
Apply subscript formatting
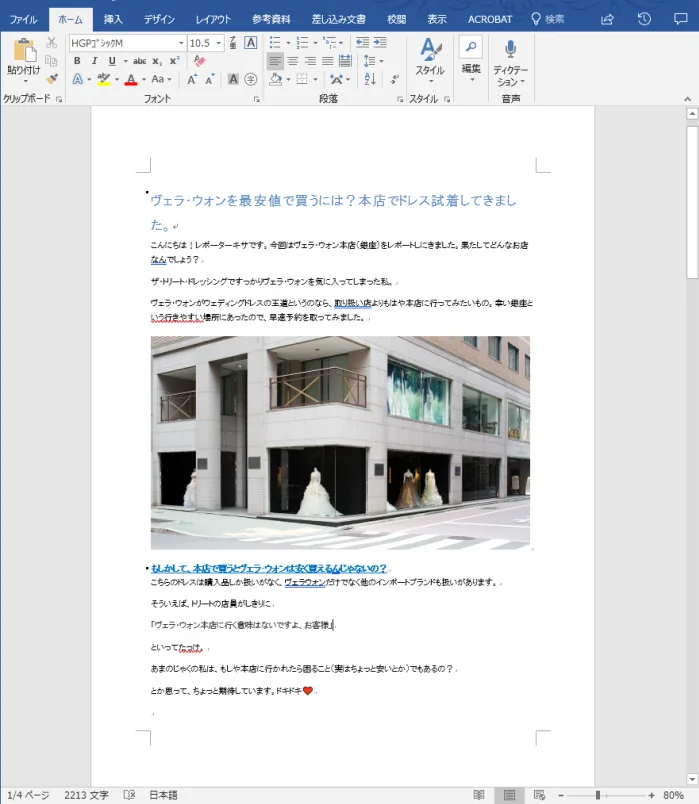click(x=157, y=61)
